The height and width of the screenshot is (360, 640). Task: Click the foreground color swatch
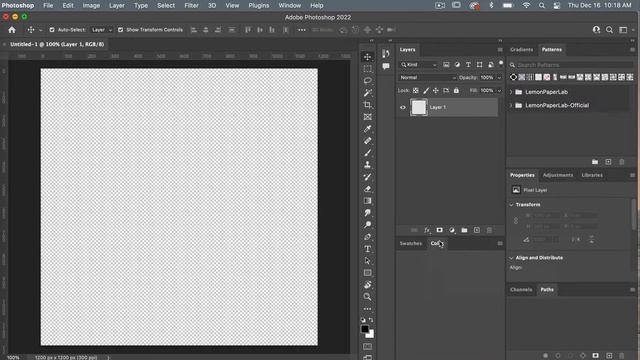point(364,329)
